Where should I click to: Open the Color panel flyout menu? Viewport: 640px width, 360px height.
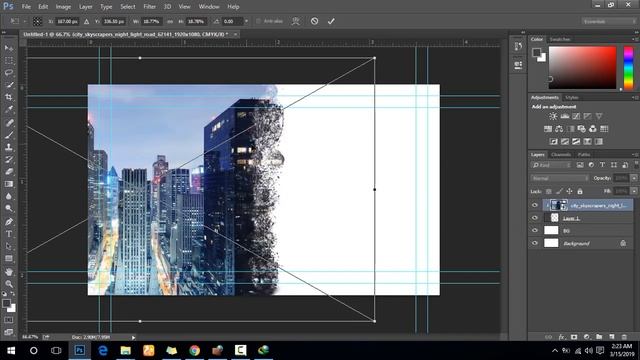point(635,39)
